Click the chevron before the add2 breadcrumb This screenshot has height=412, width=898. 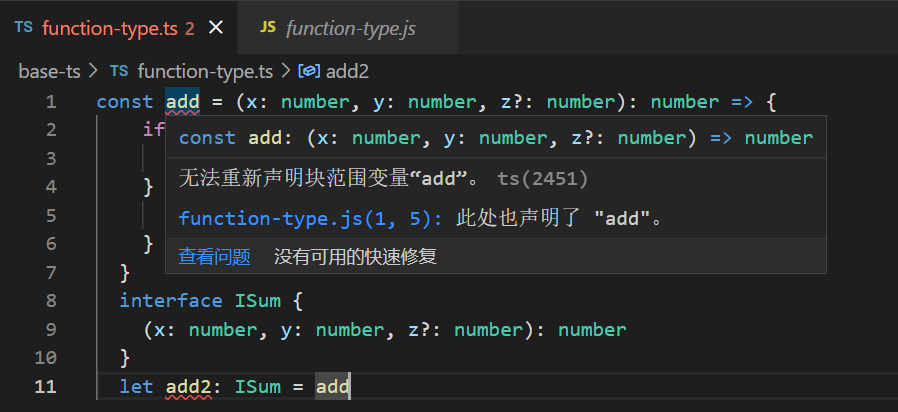click(286, 71)
